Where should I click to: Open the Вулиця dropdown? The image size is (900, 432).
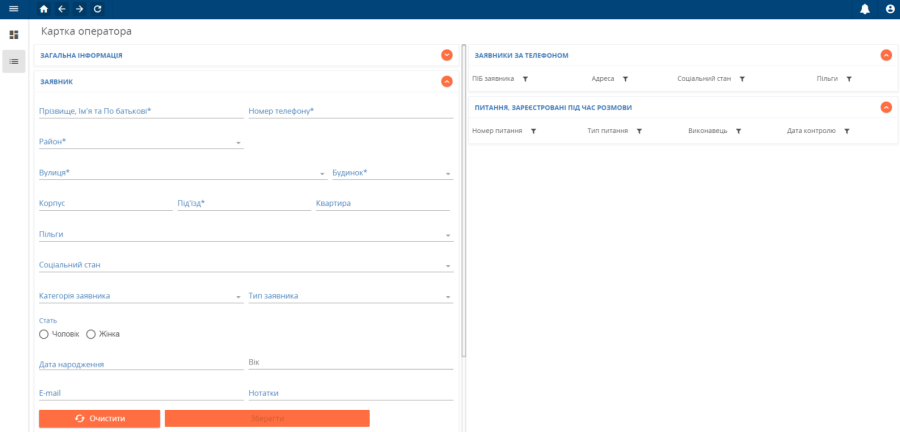point(183,173)
